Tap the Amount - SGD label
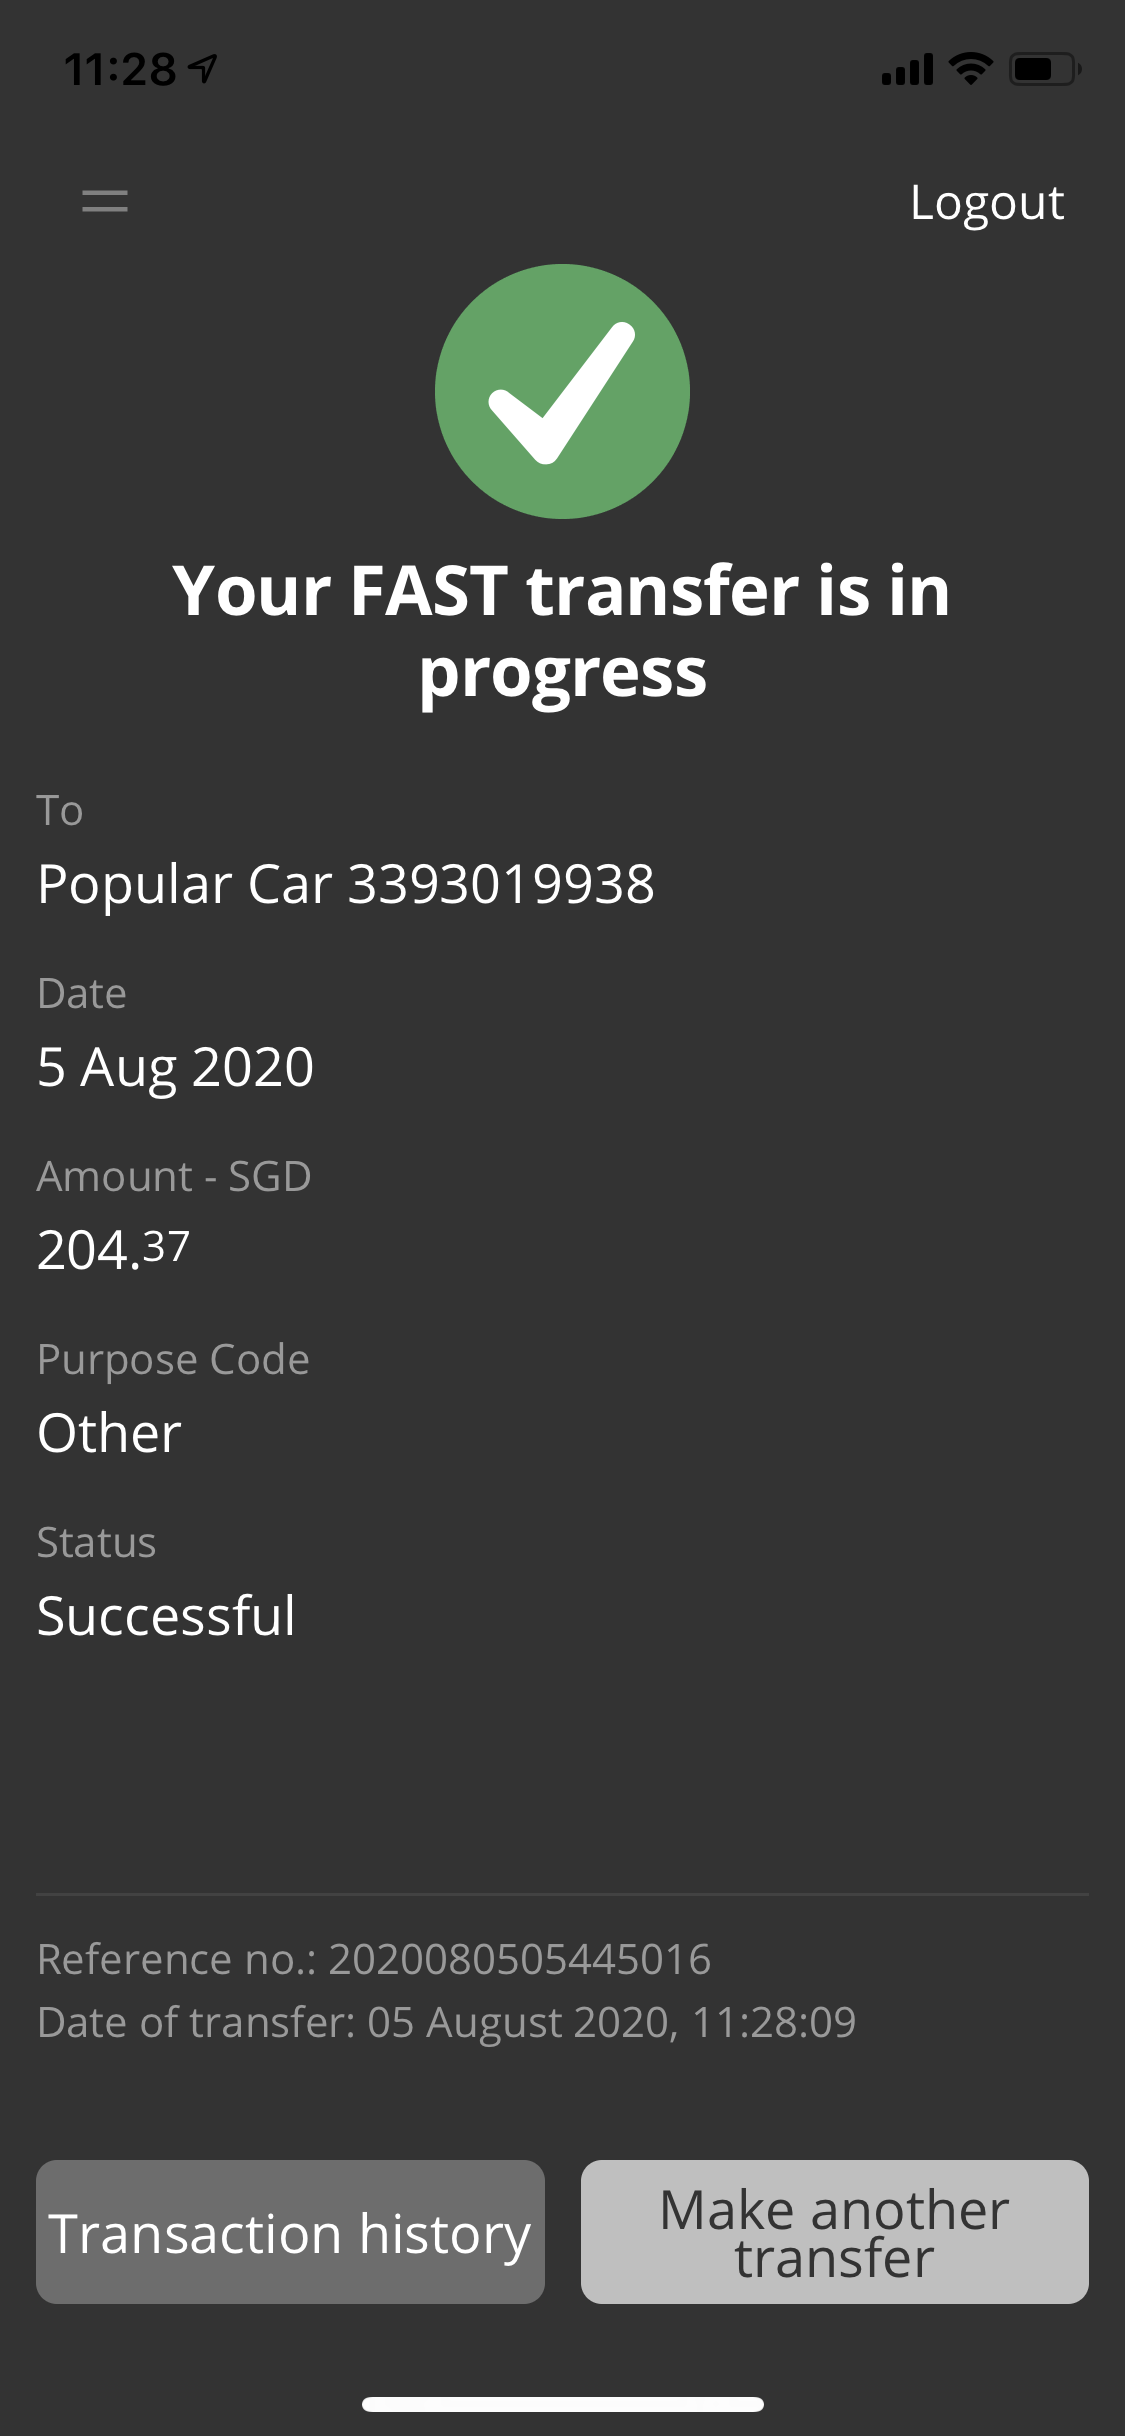This screenshot has width=1125, height=2436. [x=174, y=1176]
